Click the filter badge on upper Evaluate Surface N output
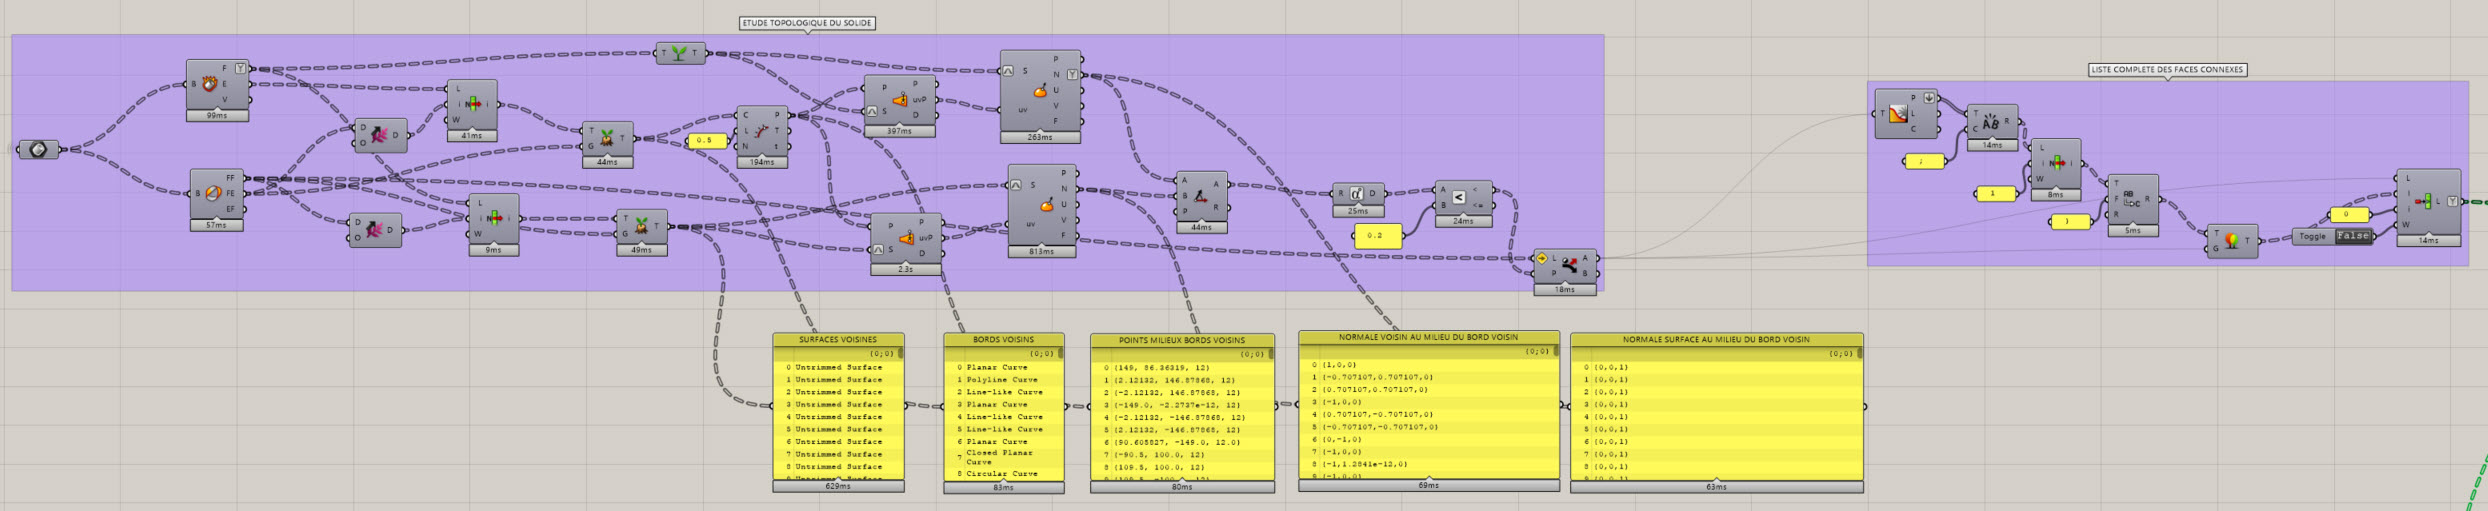Screen dimensions: 2488x511 tap(1071, 74)
